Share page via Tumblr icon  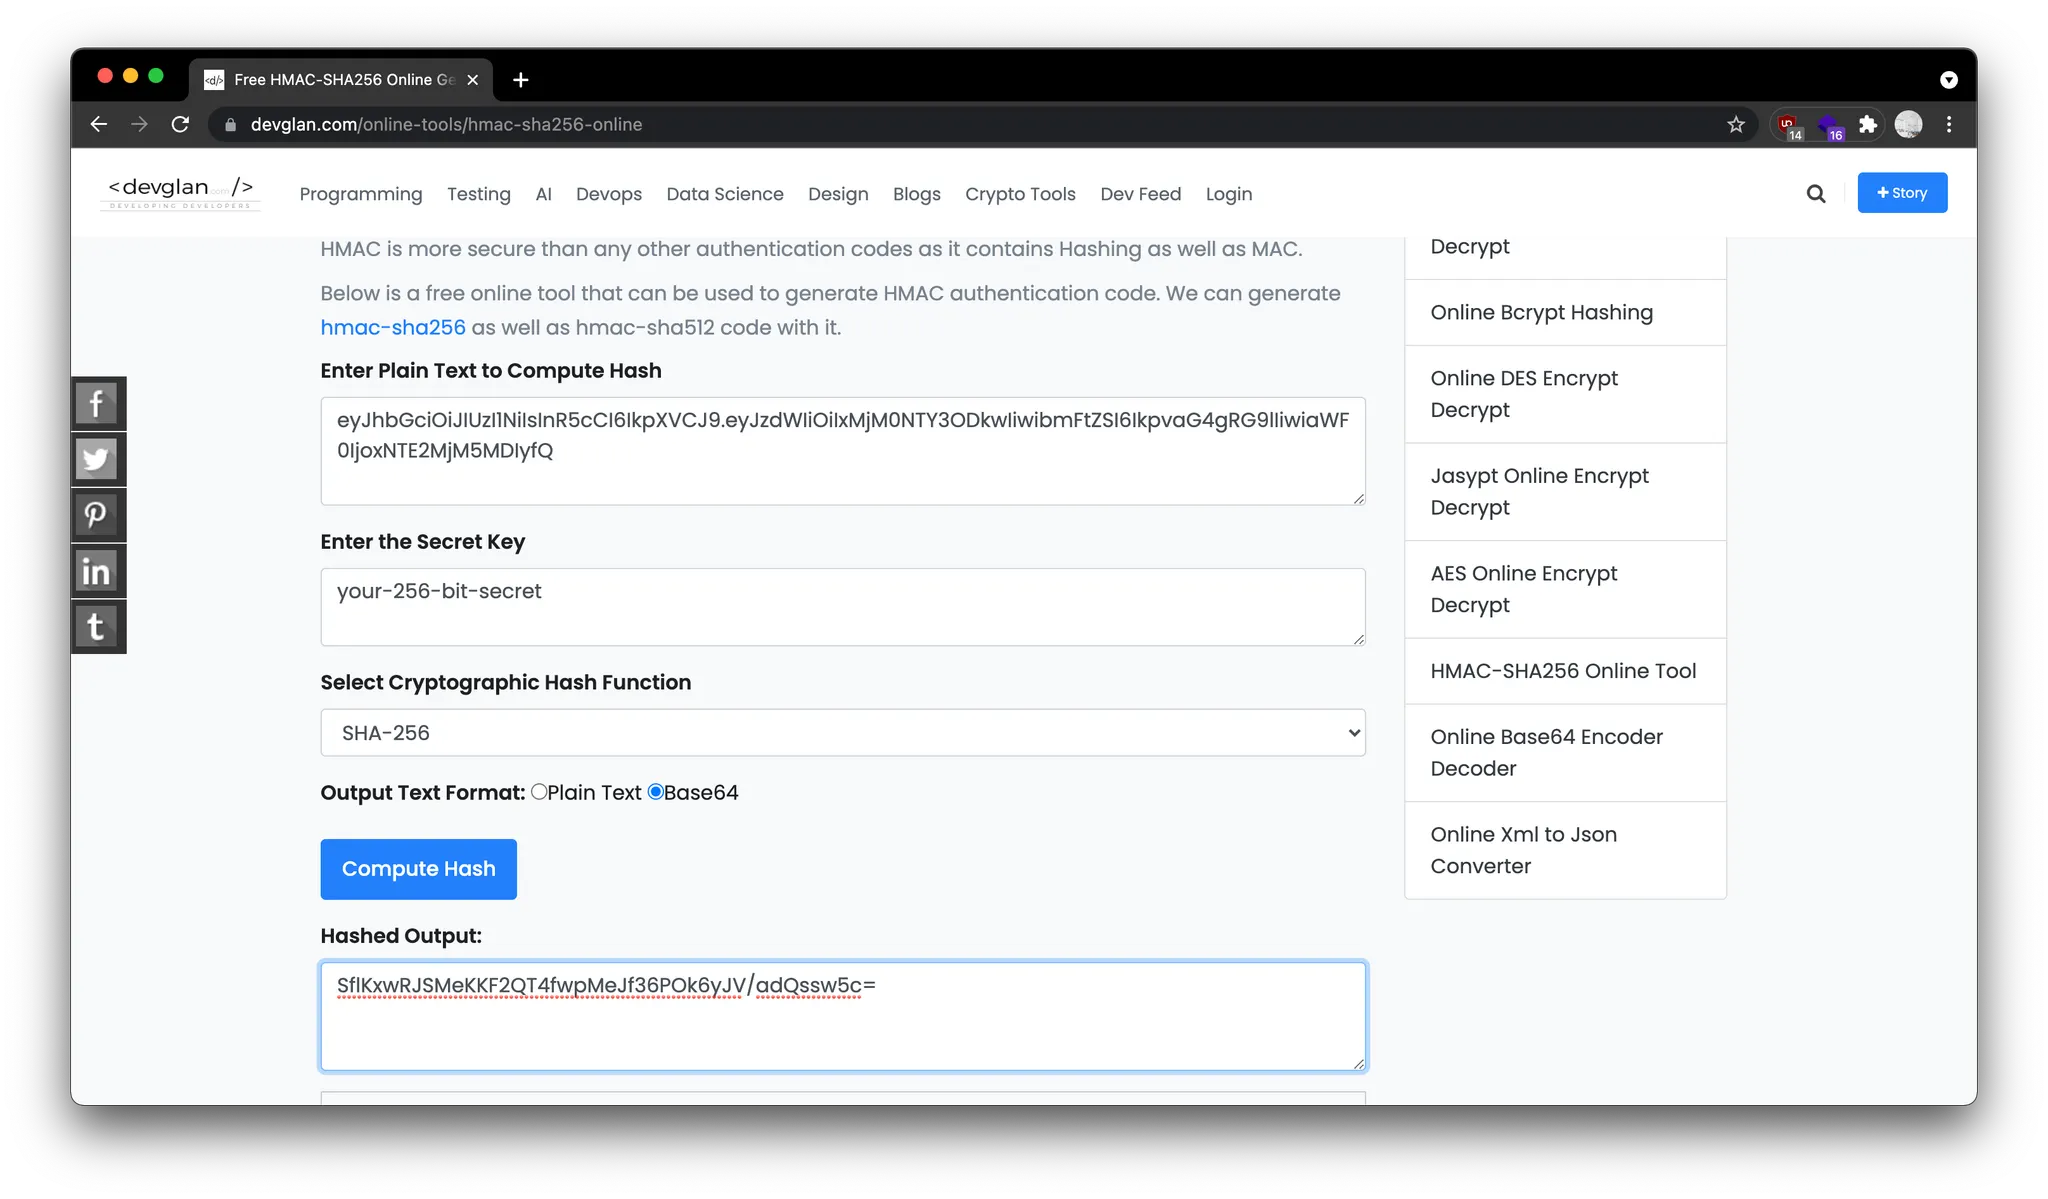[x=97, y=627]
